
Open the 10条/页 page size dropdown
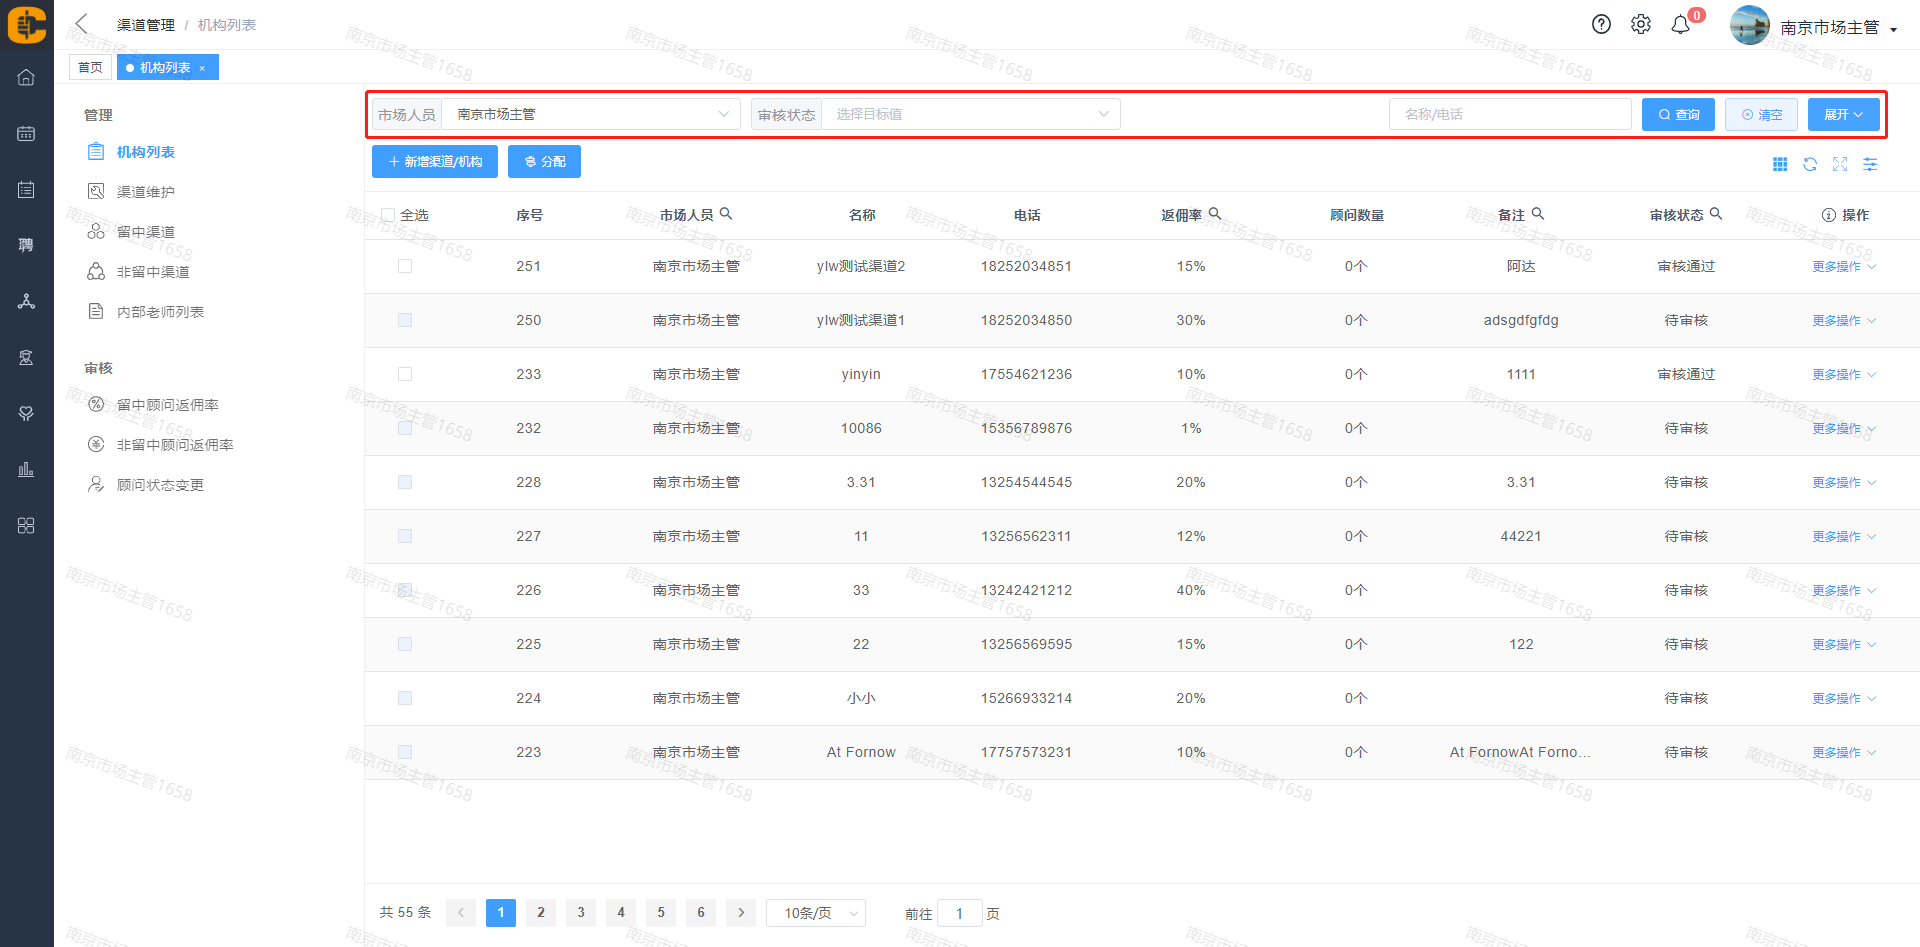pos(816,913)
